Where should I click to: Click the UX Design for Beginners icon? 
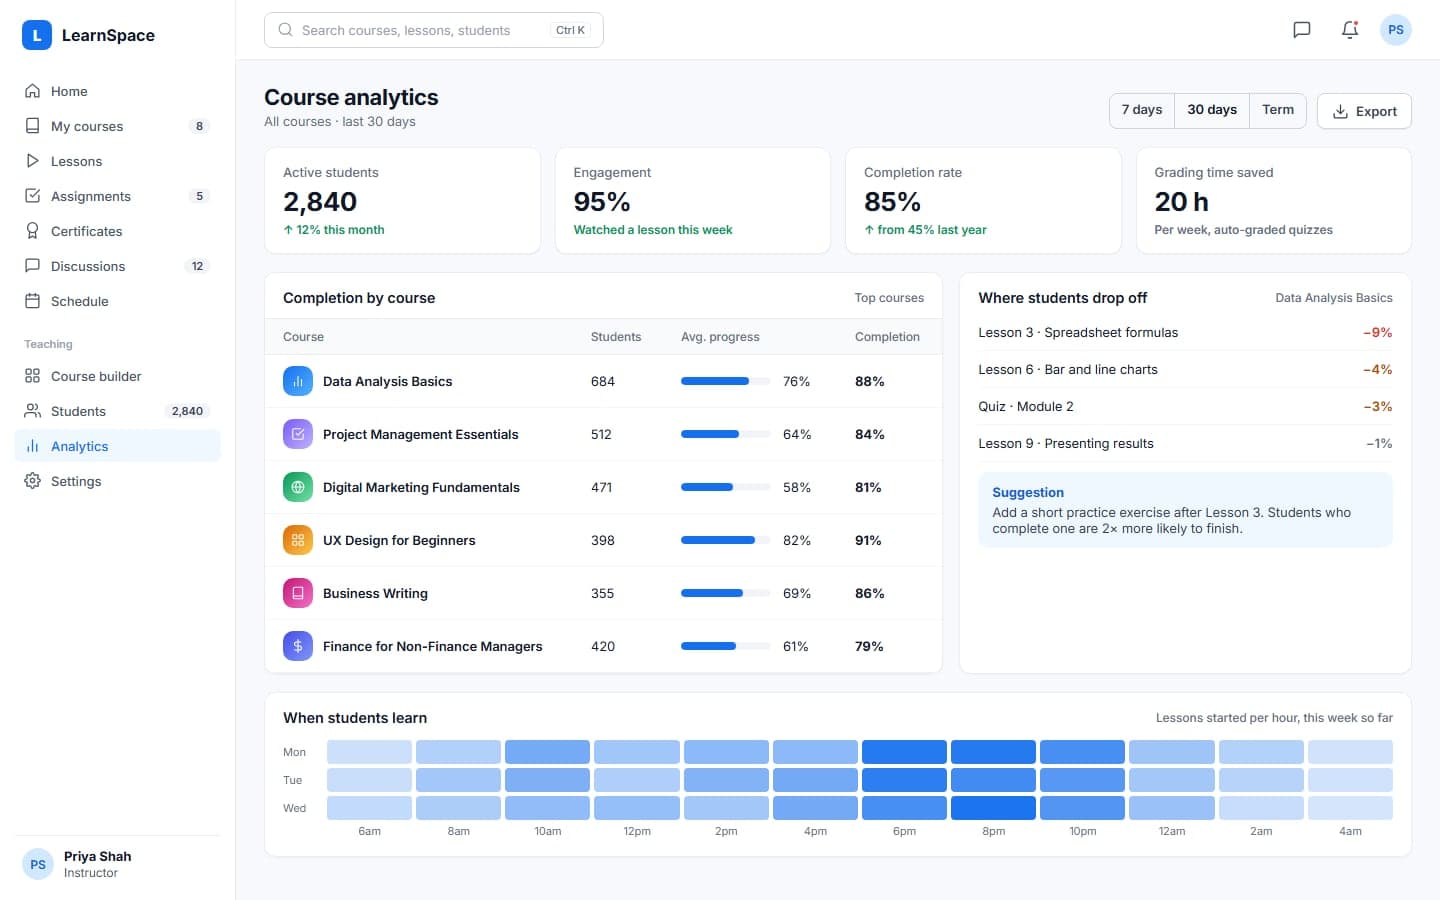pos(298,540)
